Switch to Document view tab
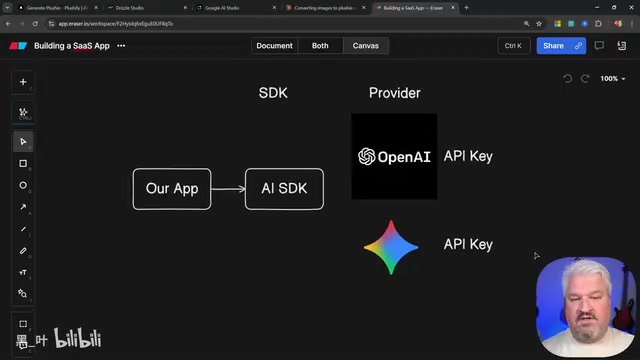640x360 pixels. tap(274, 46)
